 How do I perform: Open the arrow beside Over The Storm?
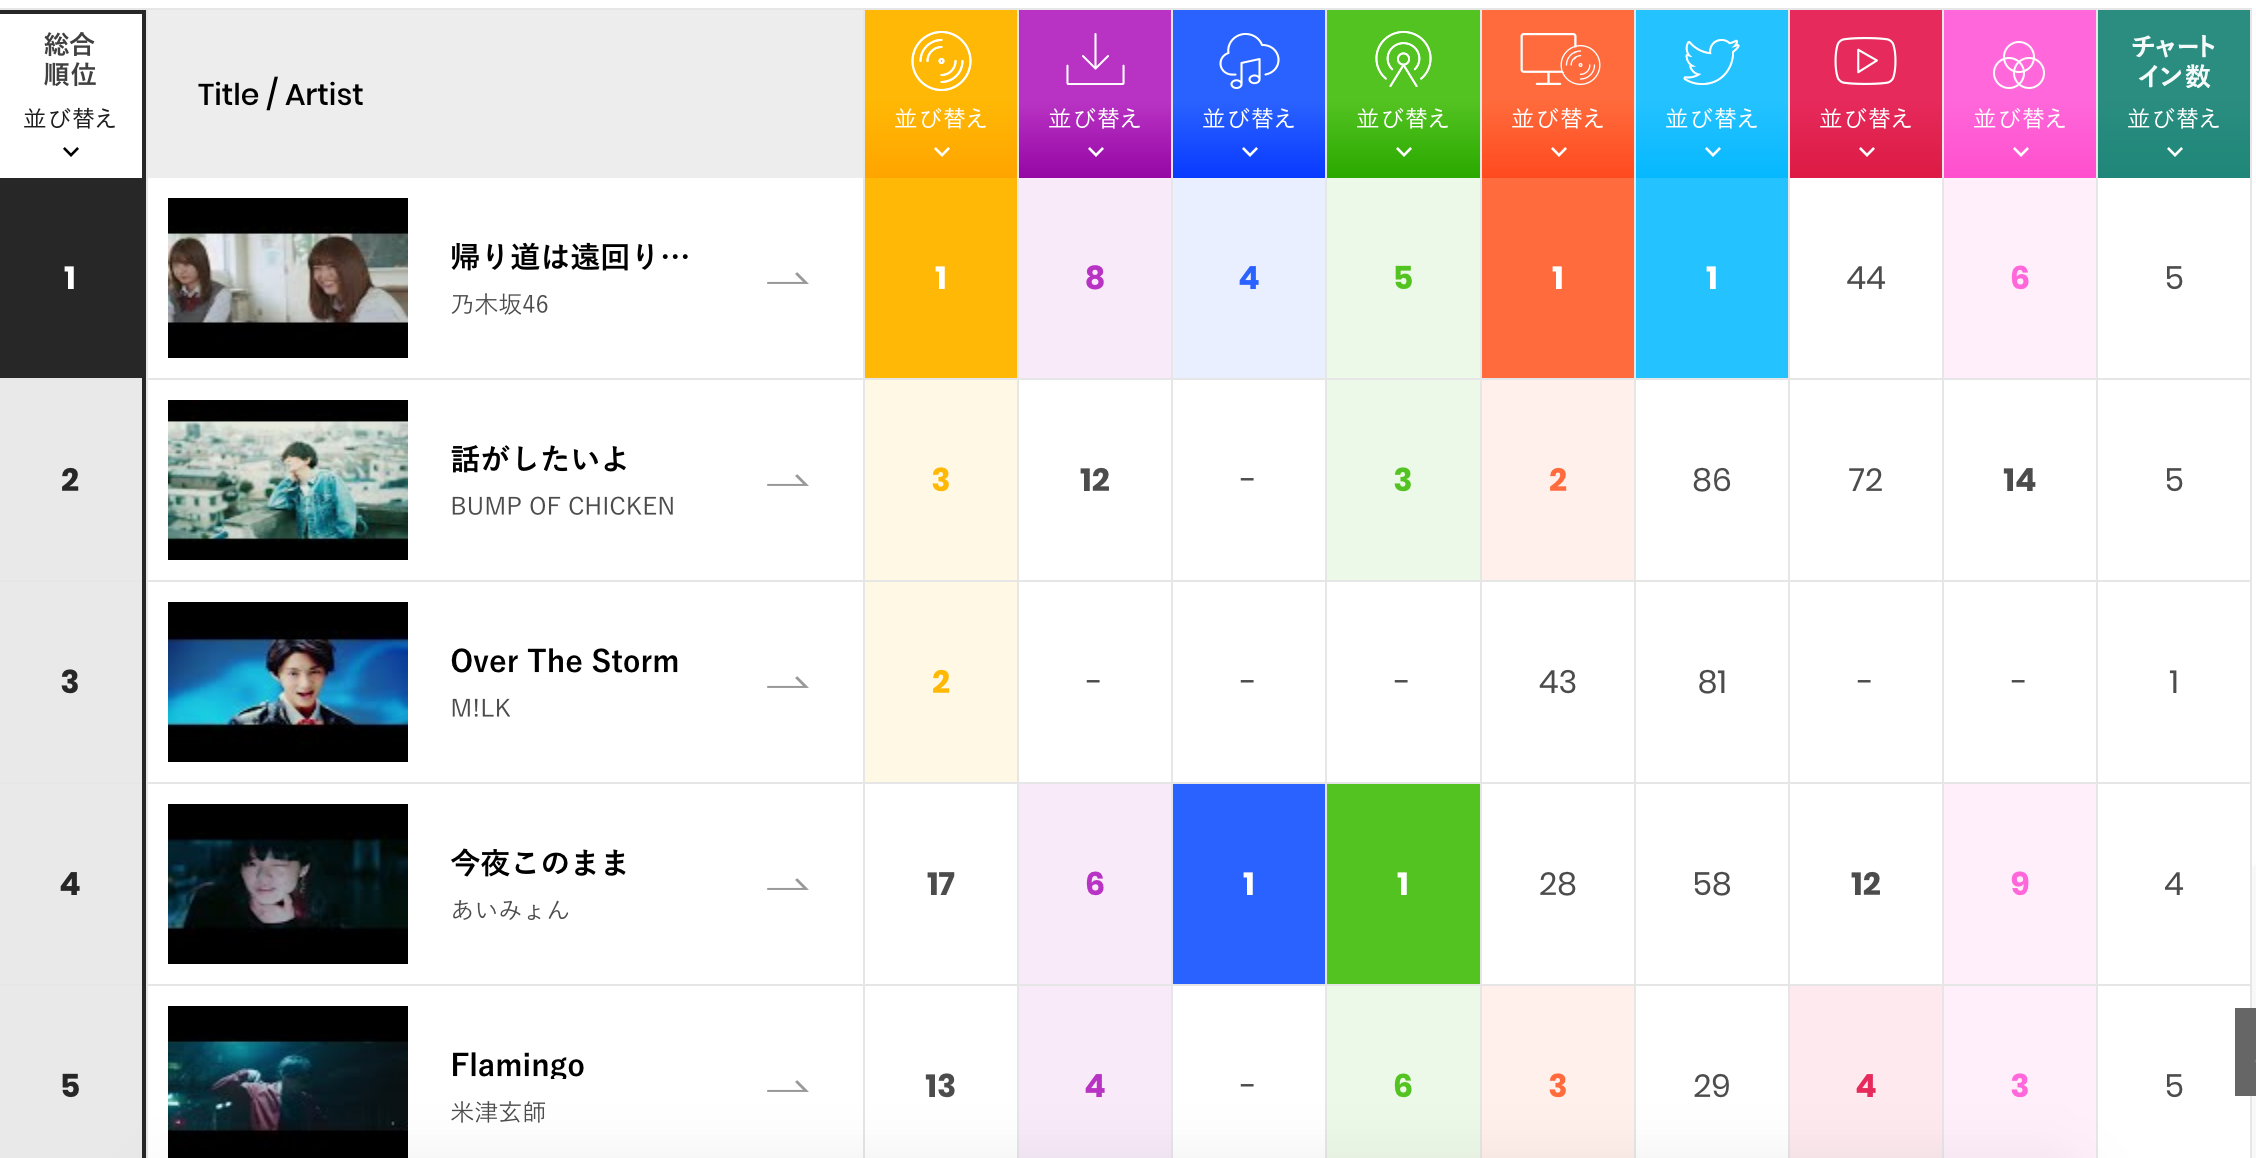pyautogui.click(x=787, y=684)
